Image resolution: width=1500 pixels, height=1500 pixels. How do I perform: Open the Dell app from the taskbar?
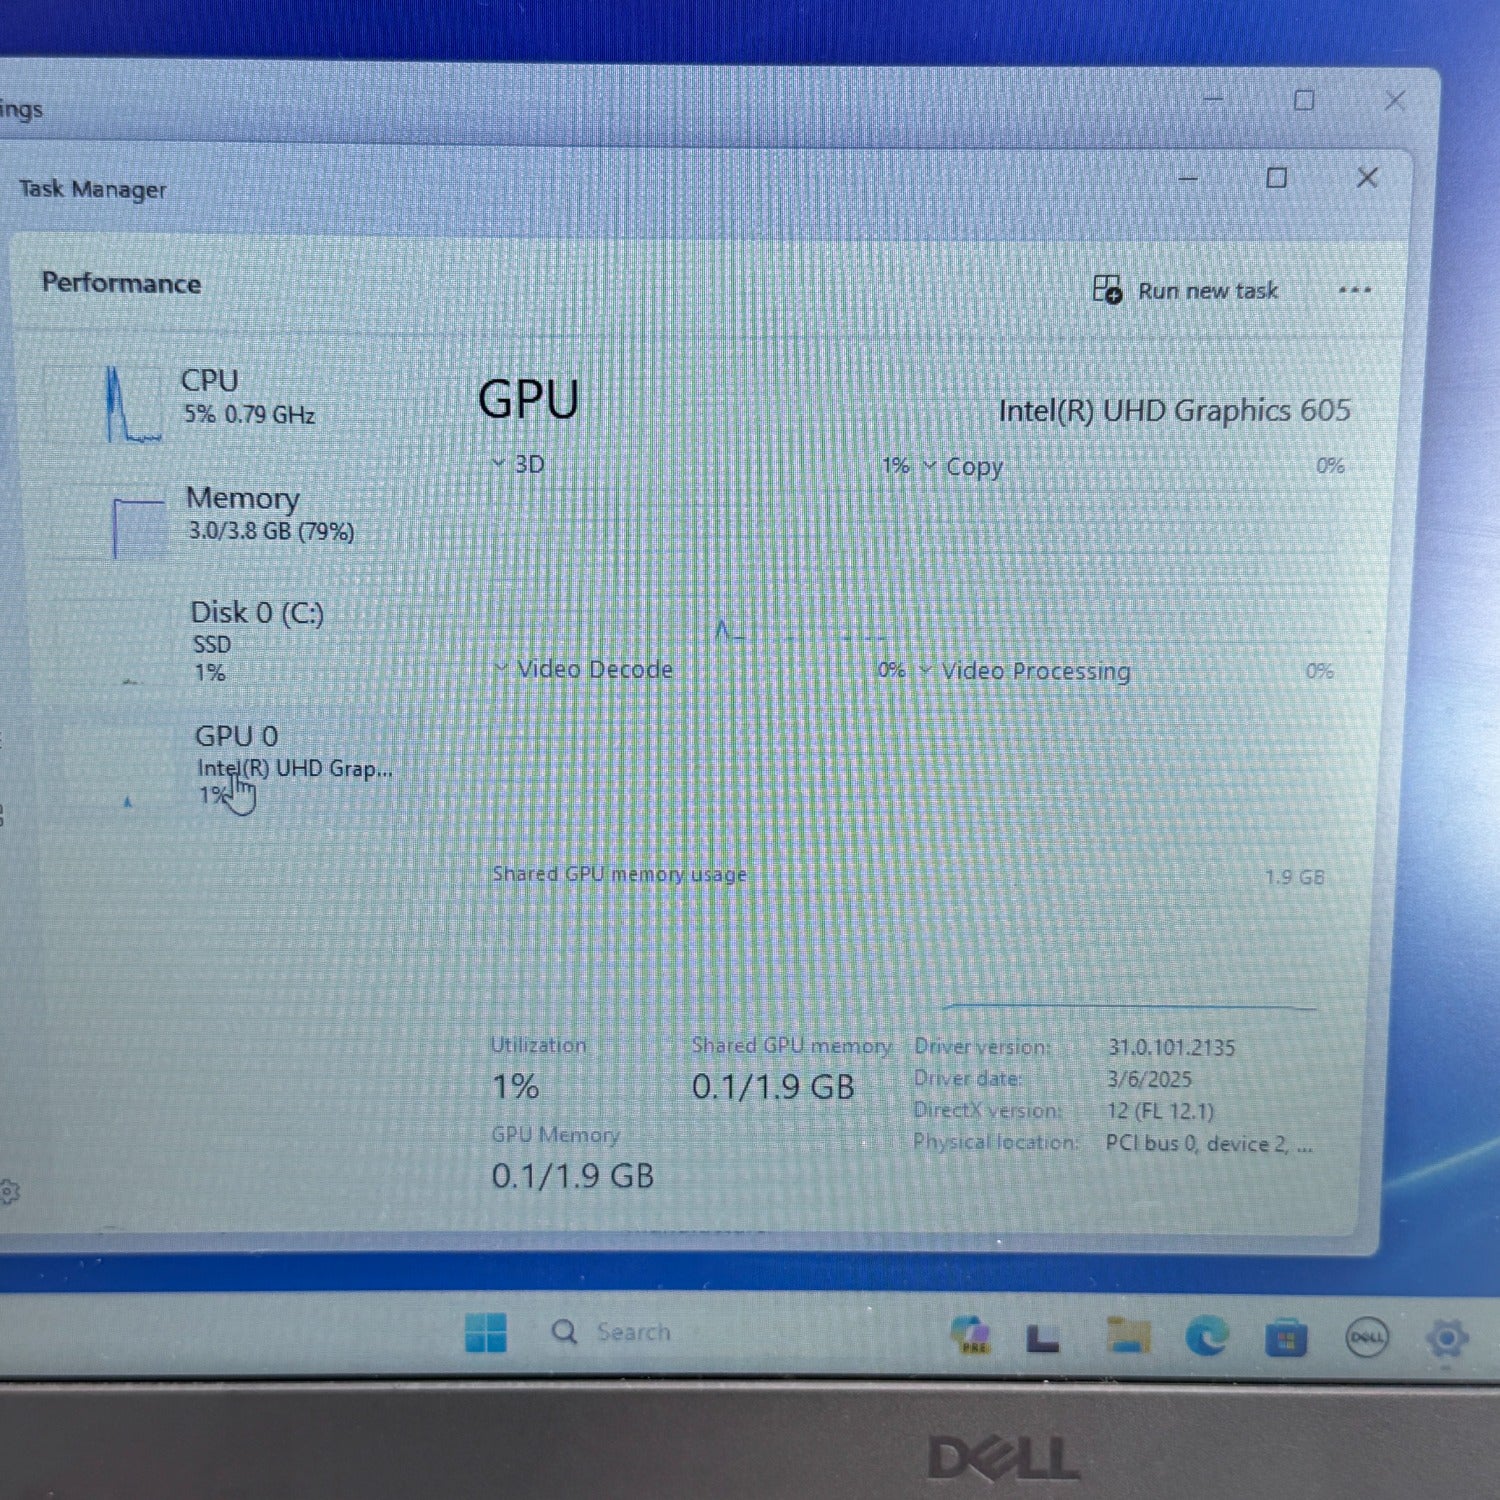point(1364,1334)
